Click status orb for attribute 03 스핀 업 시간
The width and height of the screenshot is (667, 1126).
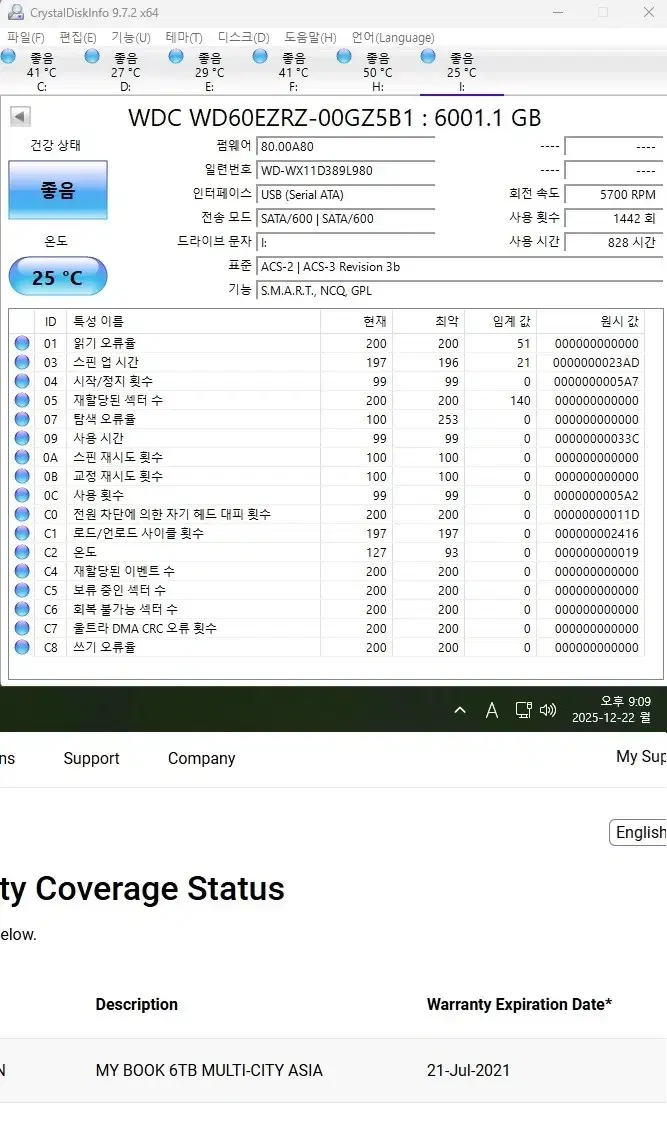pyautogui.click(x=22, y=362)
